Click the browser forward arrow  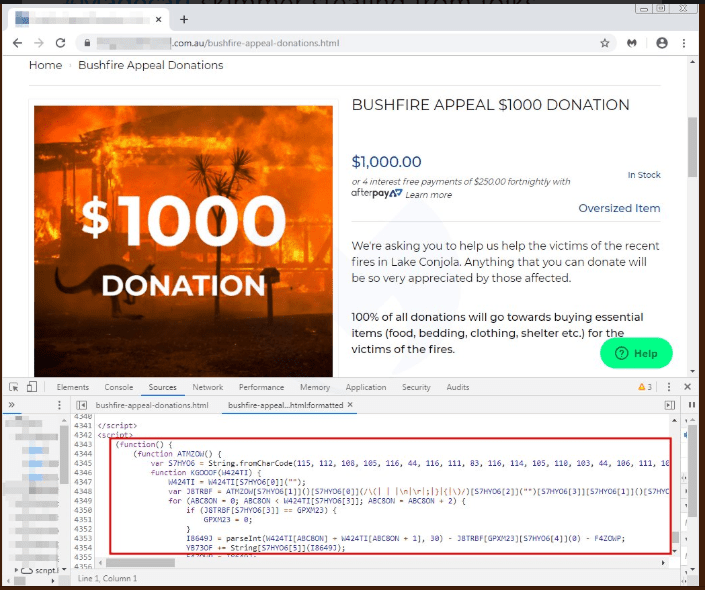(39, 43)
